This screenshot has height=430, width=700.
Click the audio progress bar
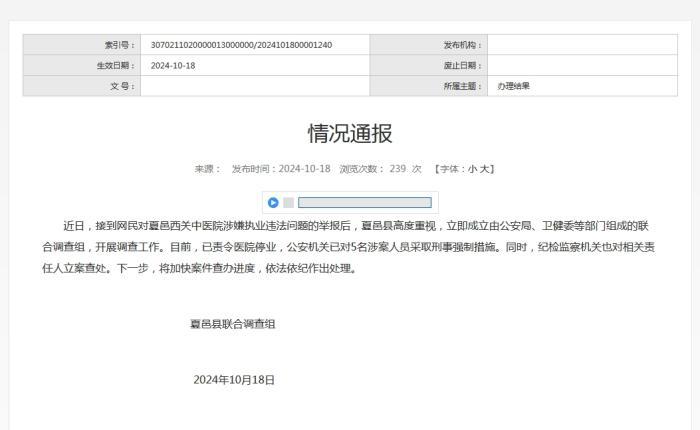point(364,203)
